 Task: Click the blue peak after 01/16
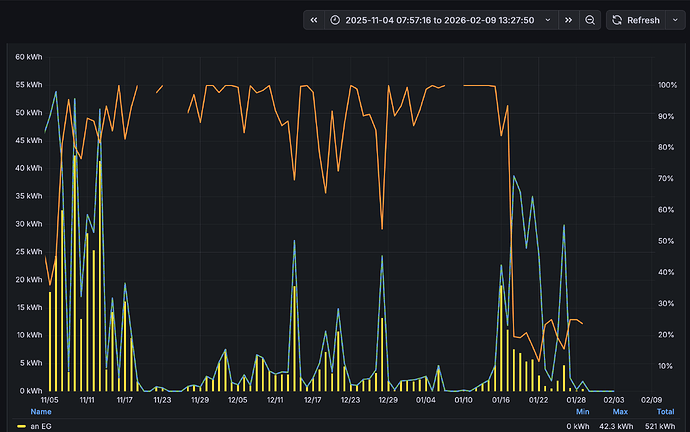514,177
